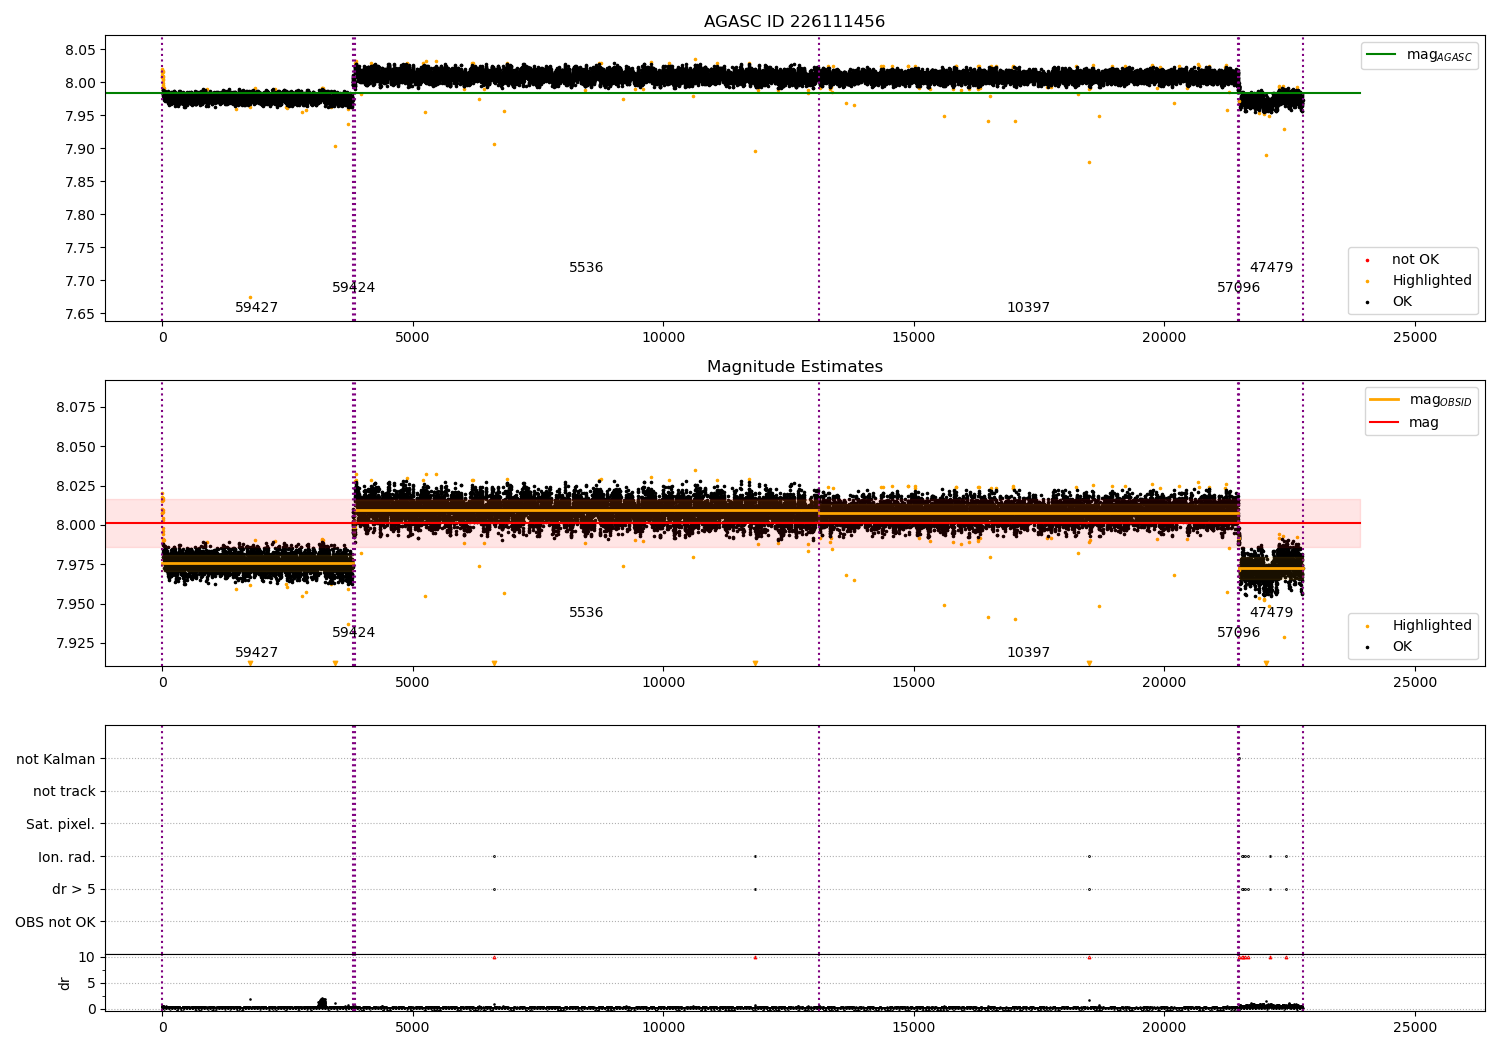This screenshot has width=1500, height=1050.
Task: Click OBSID label 57096 in the top plot
Action: 1238,288
